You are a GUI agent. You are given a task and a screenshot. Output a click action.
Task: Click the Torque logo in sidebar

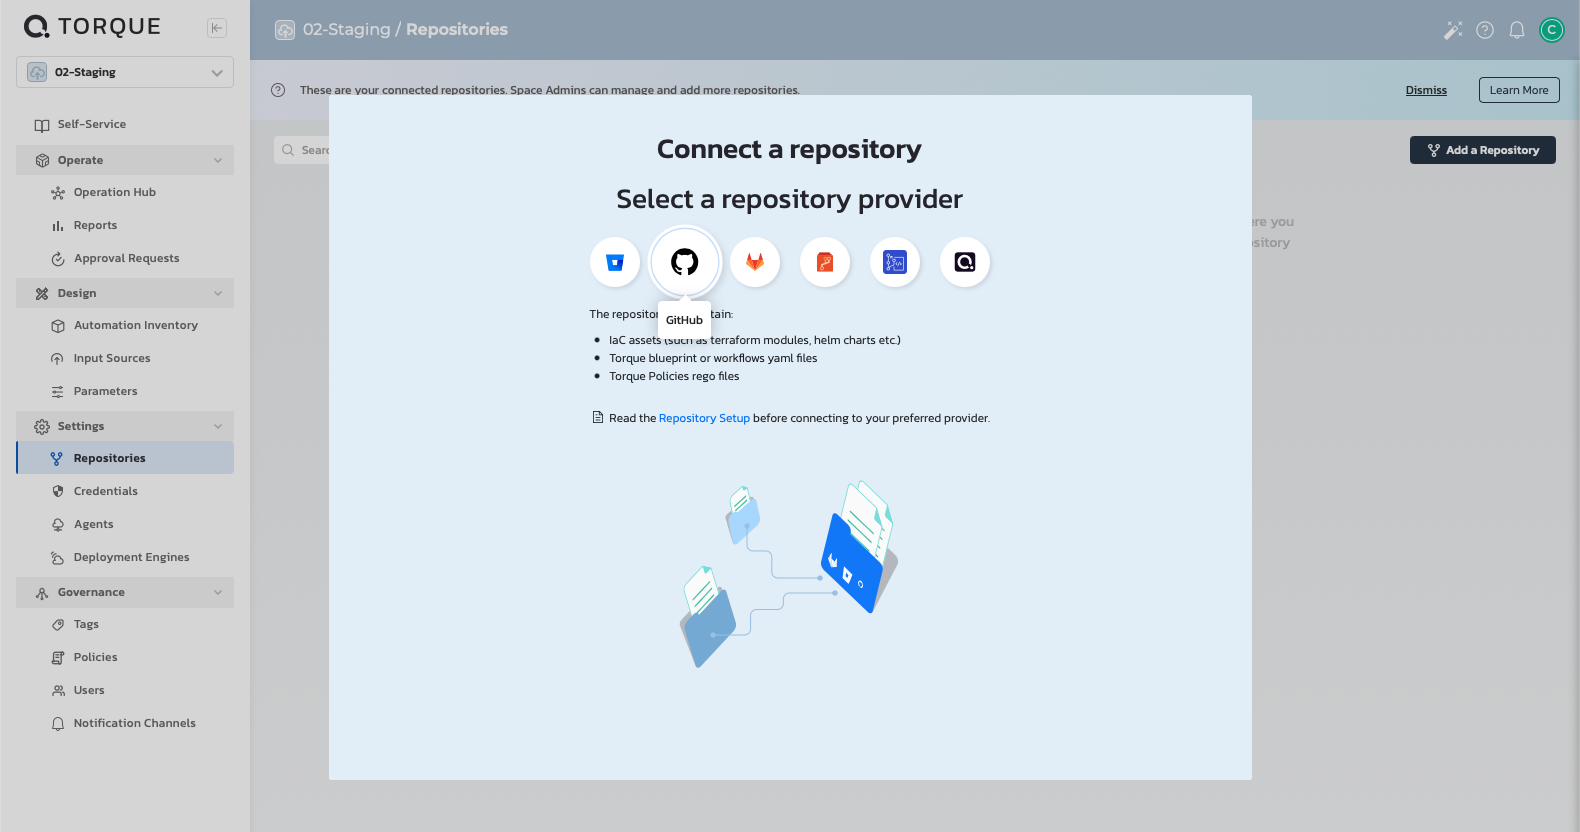tap(92, 27)
